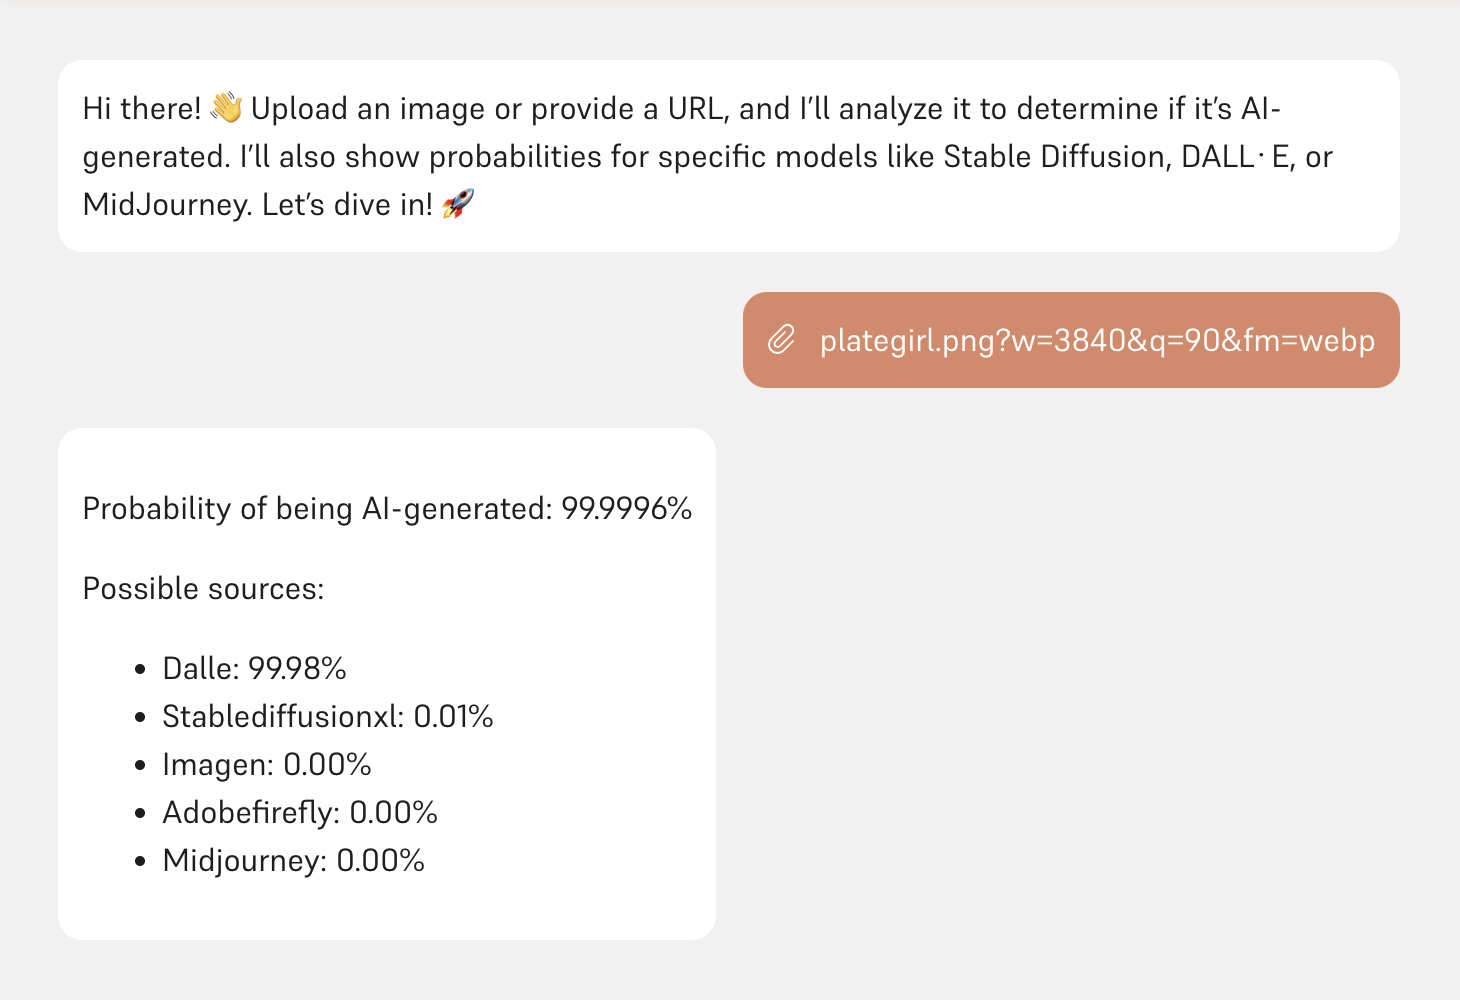Screen dimensions: 1460x1000
Task: Click the paperclip attachment icon
Action: pyautogui.click(x=781, y=340)
